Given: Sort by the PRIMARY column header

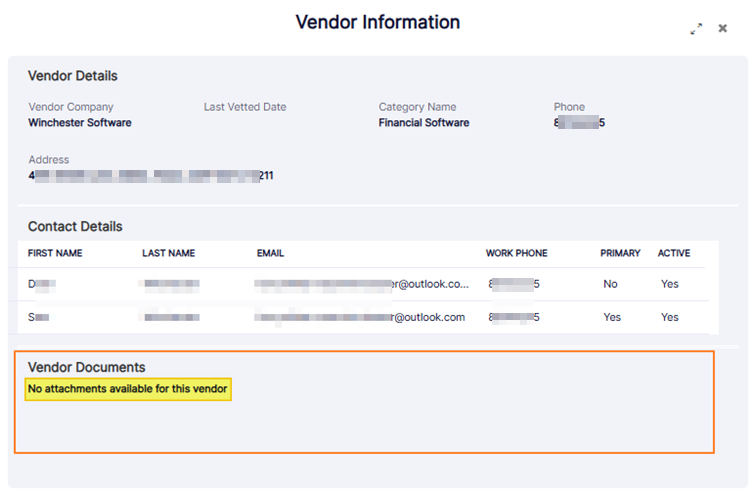Looking at the screenshot, I should (620, 253).
